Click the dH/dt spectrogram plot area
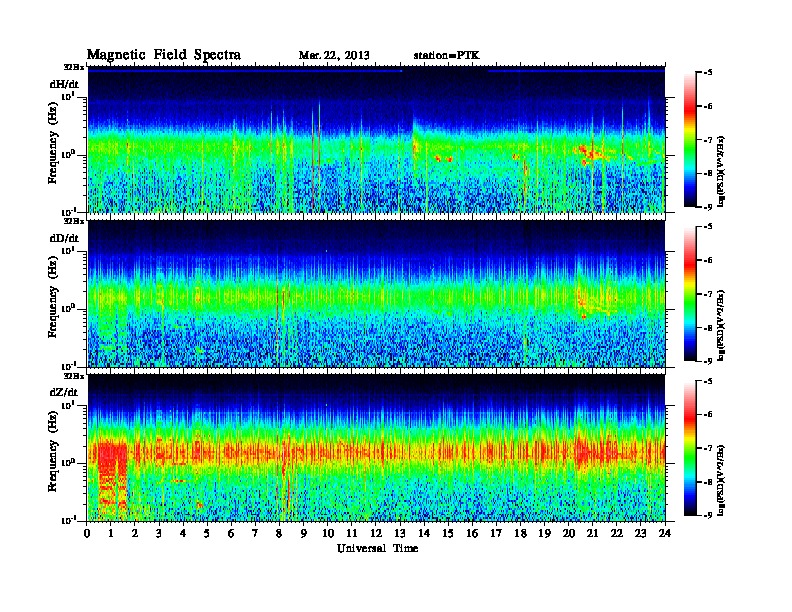The width and height of the screenshot is (792, 612). coord(376,139)
